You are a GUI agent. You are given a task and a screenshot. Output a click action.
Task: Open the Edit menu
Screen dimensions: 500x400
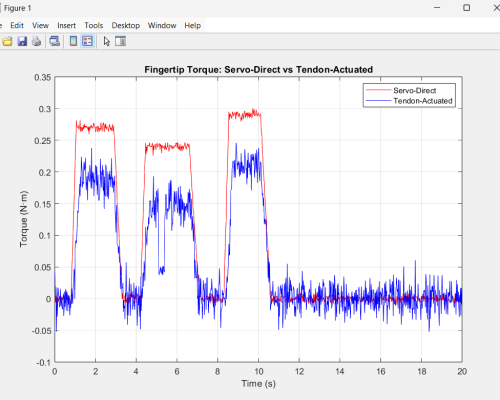point(17,25)
